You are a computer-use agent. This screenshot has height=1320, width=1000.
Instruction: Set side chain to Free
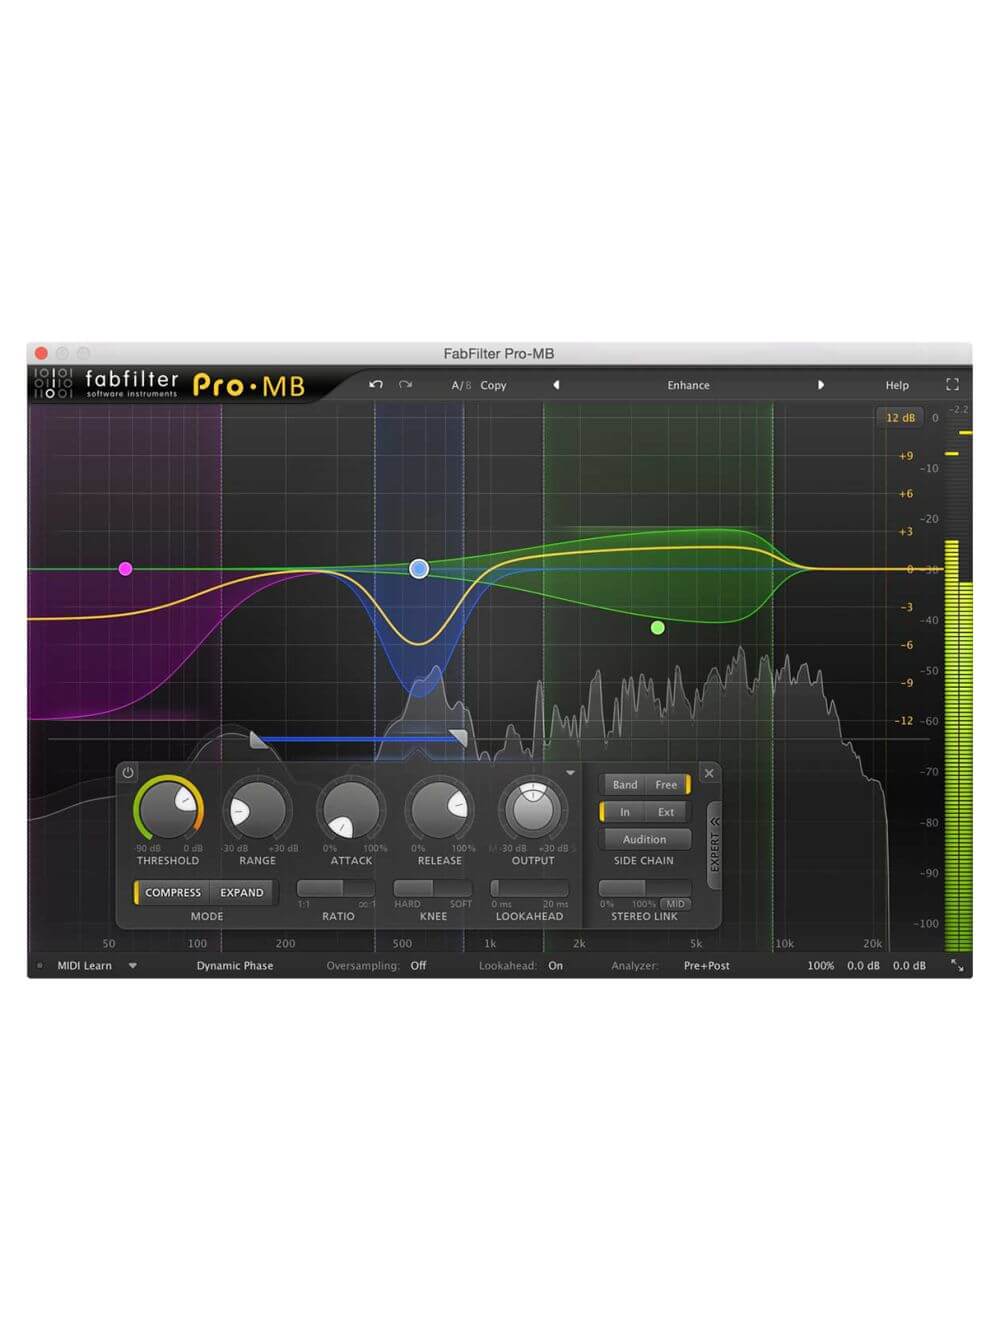click(x=667, y=785)
